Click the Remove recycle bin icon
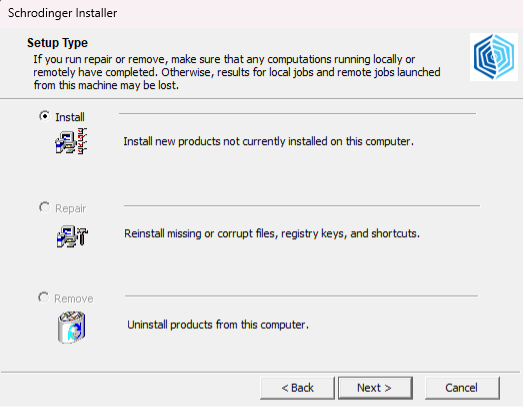The width and height of the screenshot is (524, 408). (72, 327)
